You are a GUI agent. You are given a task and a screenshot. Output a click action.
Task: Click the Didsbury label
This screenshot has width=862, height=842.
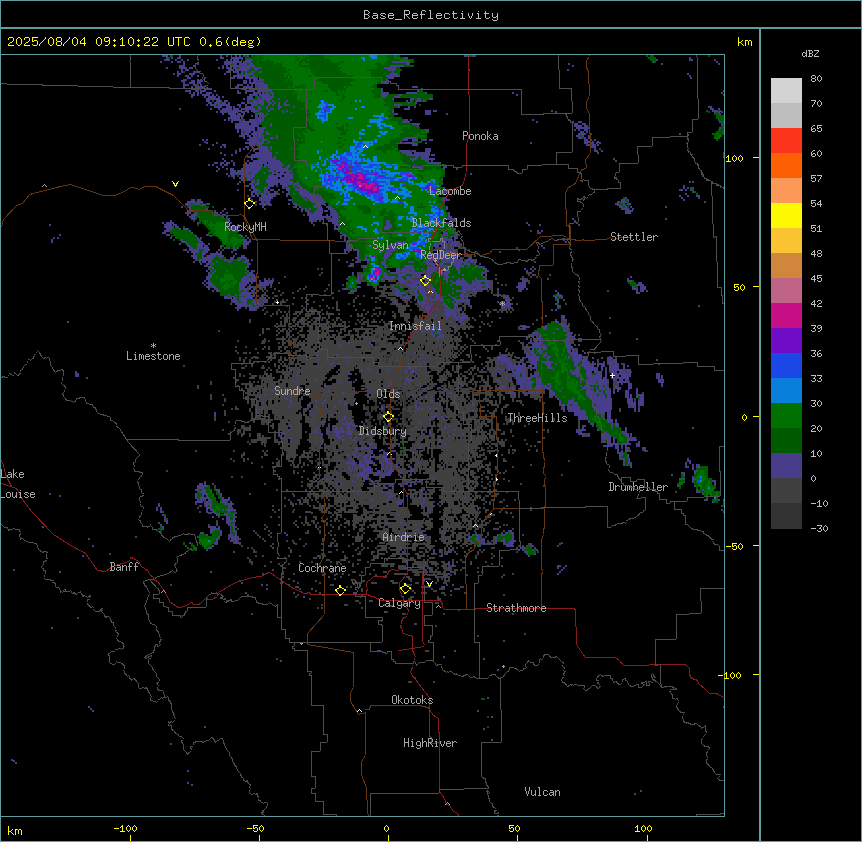pyautogui.click(x=383, y=431)
